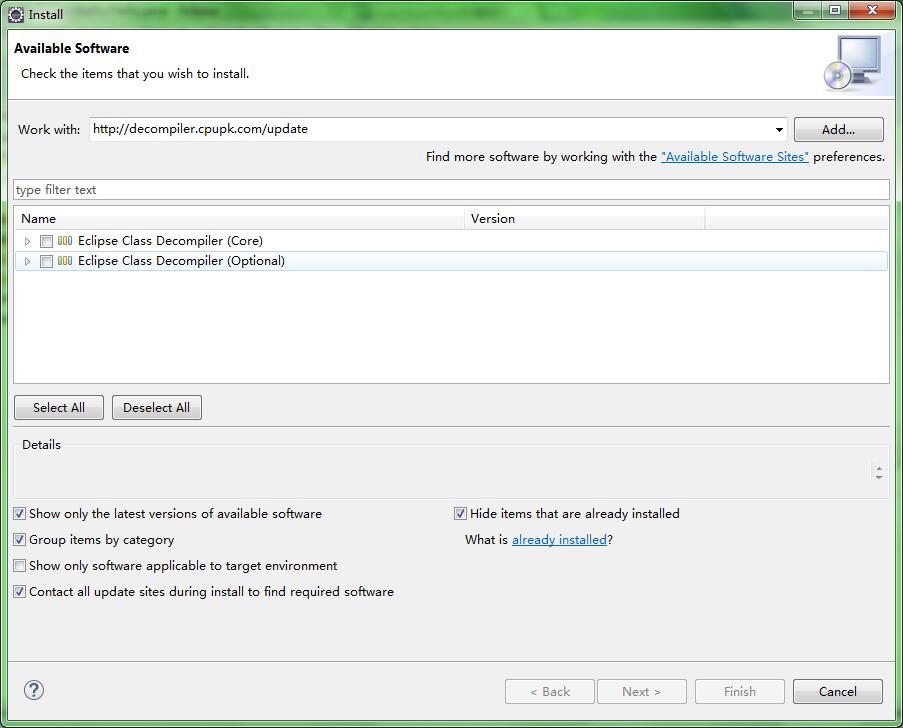Toggle Hide items that are already installed
Image resolution: width=903 pixels, height=728 pixels.
tap(460, 513)
